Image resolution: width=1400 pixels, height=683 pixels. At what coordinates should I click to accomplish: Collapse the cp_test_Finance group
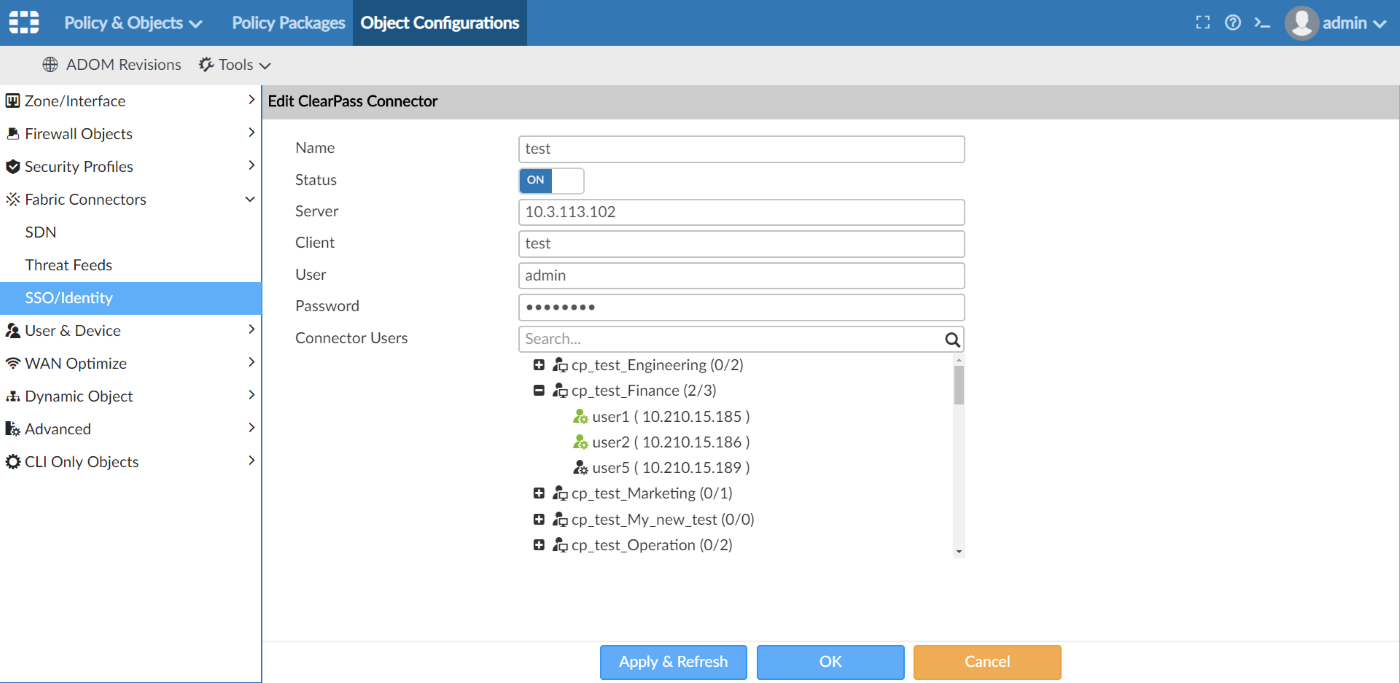[x=539, y=391]
